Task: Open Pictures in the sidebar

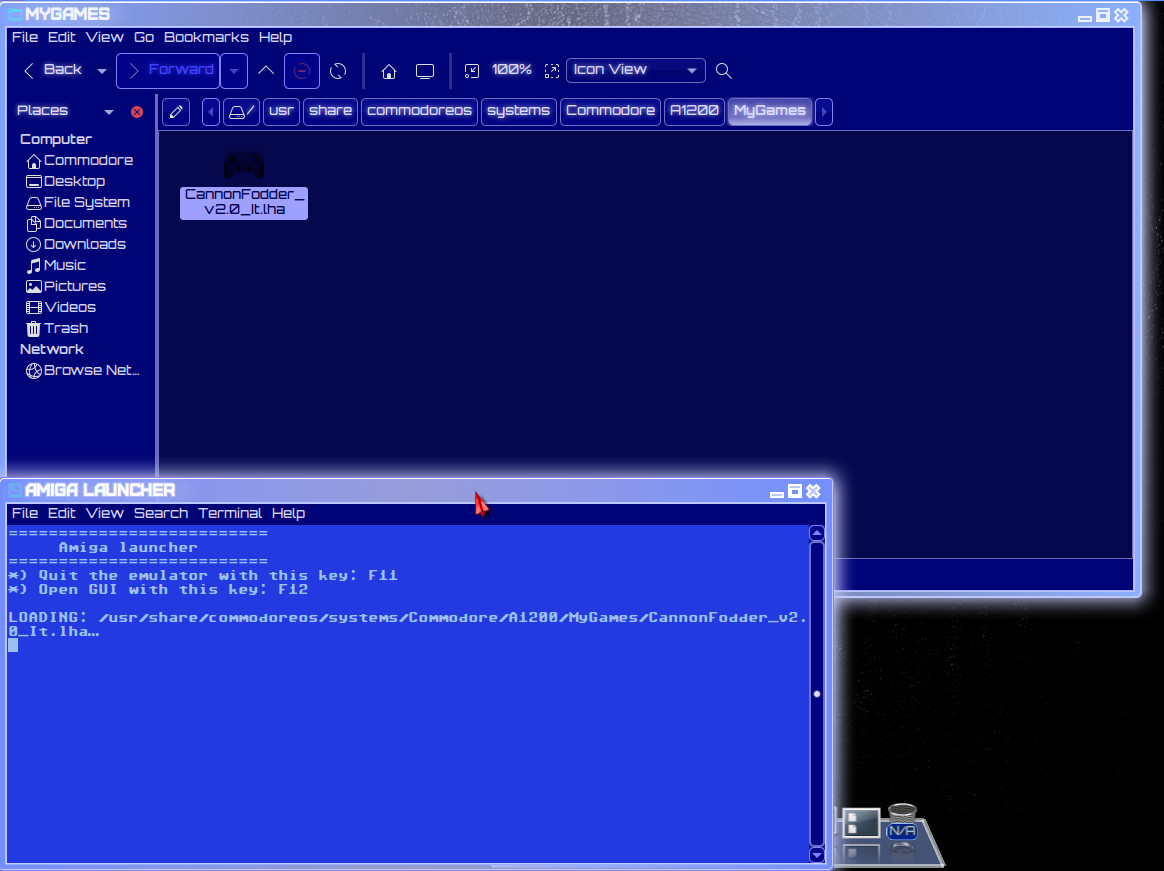Action: 65,286
